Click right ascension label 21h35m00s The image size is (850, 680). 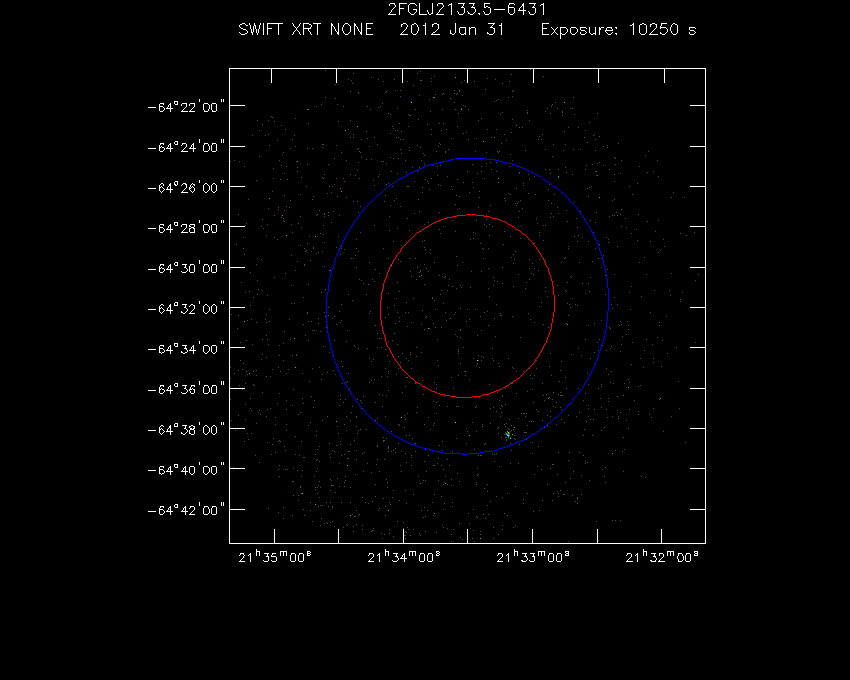tap(275, 557)
